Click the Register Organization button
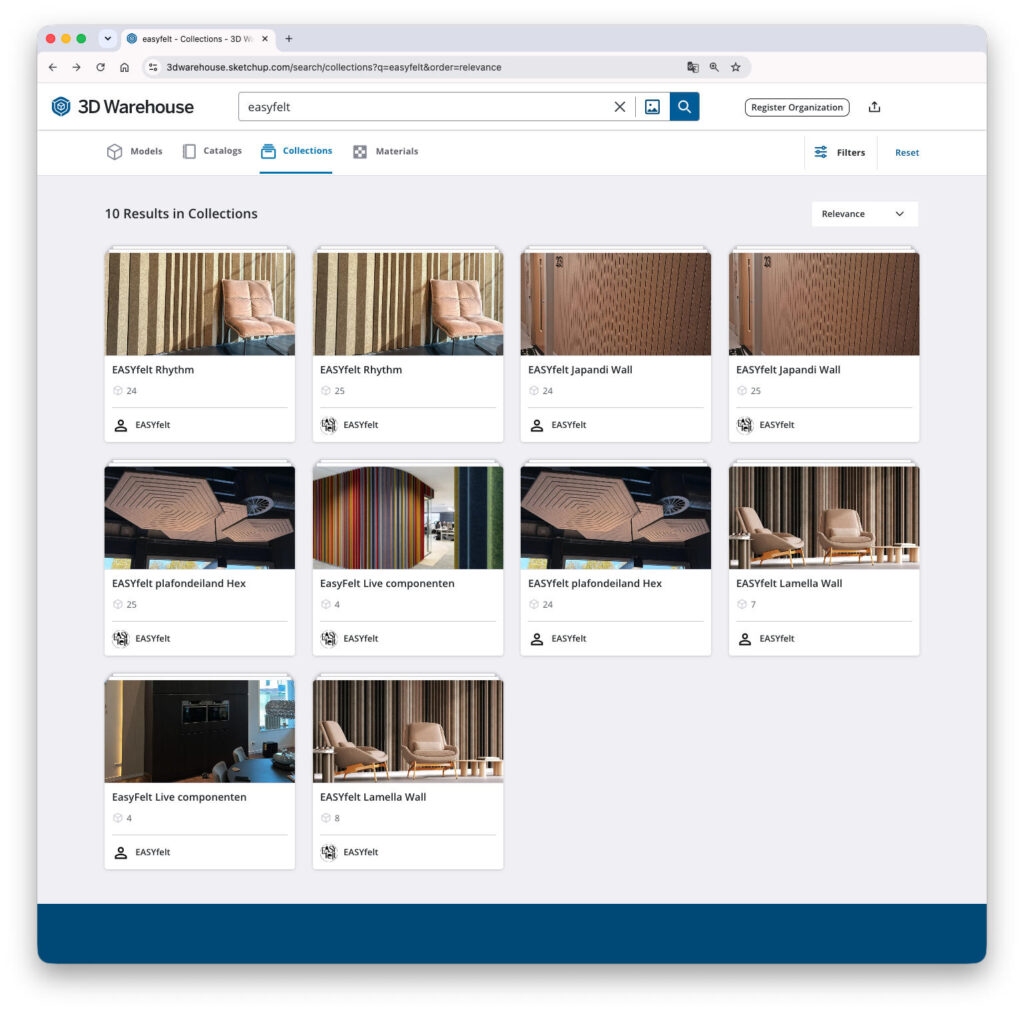This screenshot has height=1013, width=1024. 797,107
